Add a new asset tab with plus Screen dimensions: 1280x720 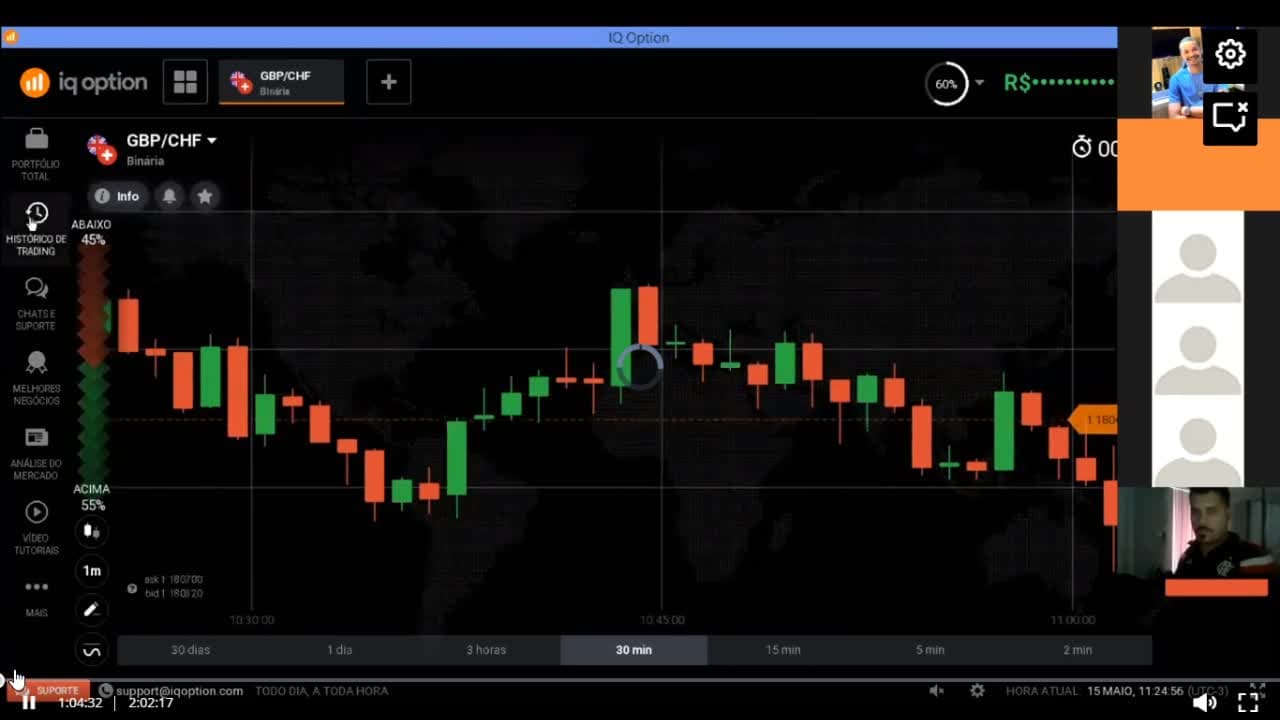point(388,82)
